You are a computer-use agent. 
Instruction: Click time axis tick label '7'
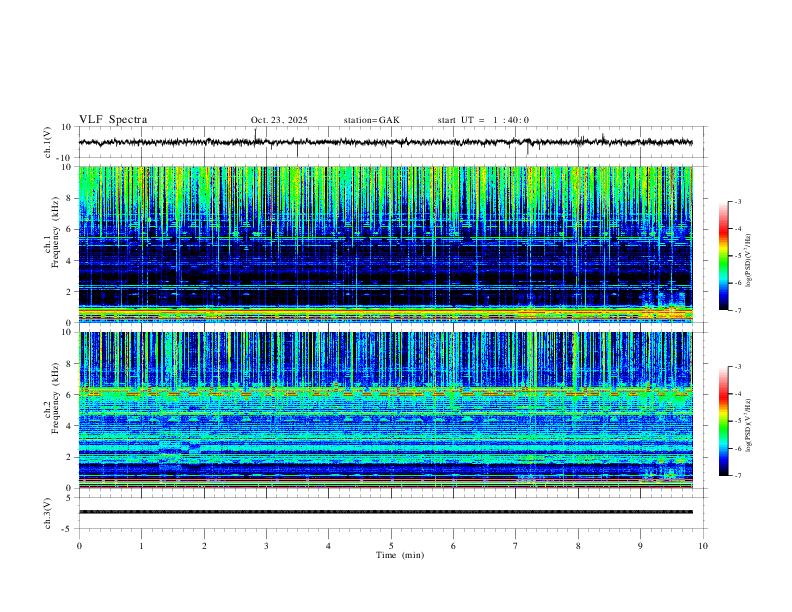coord(516,546)
